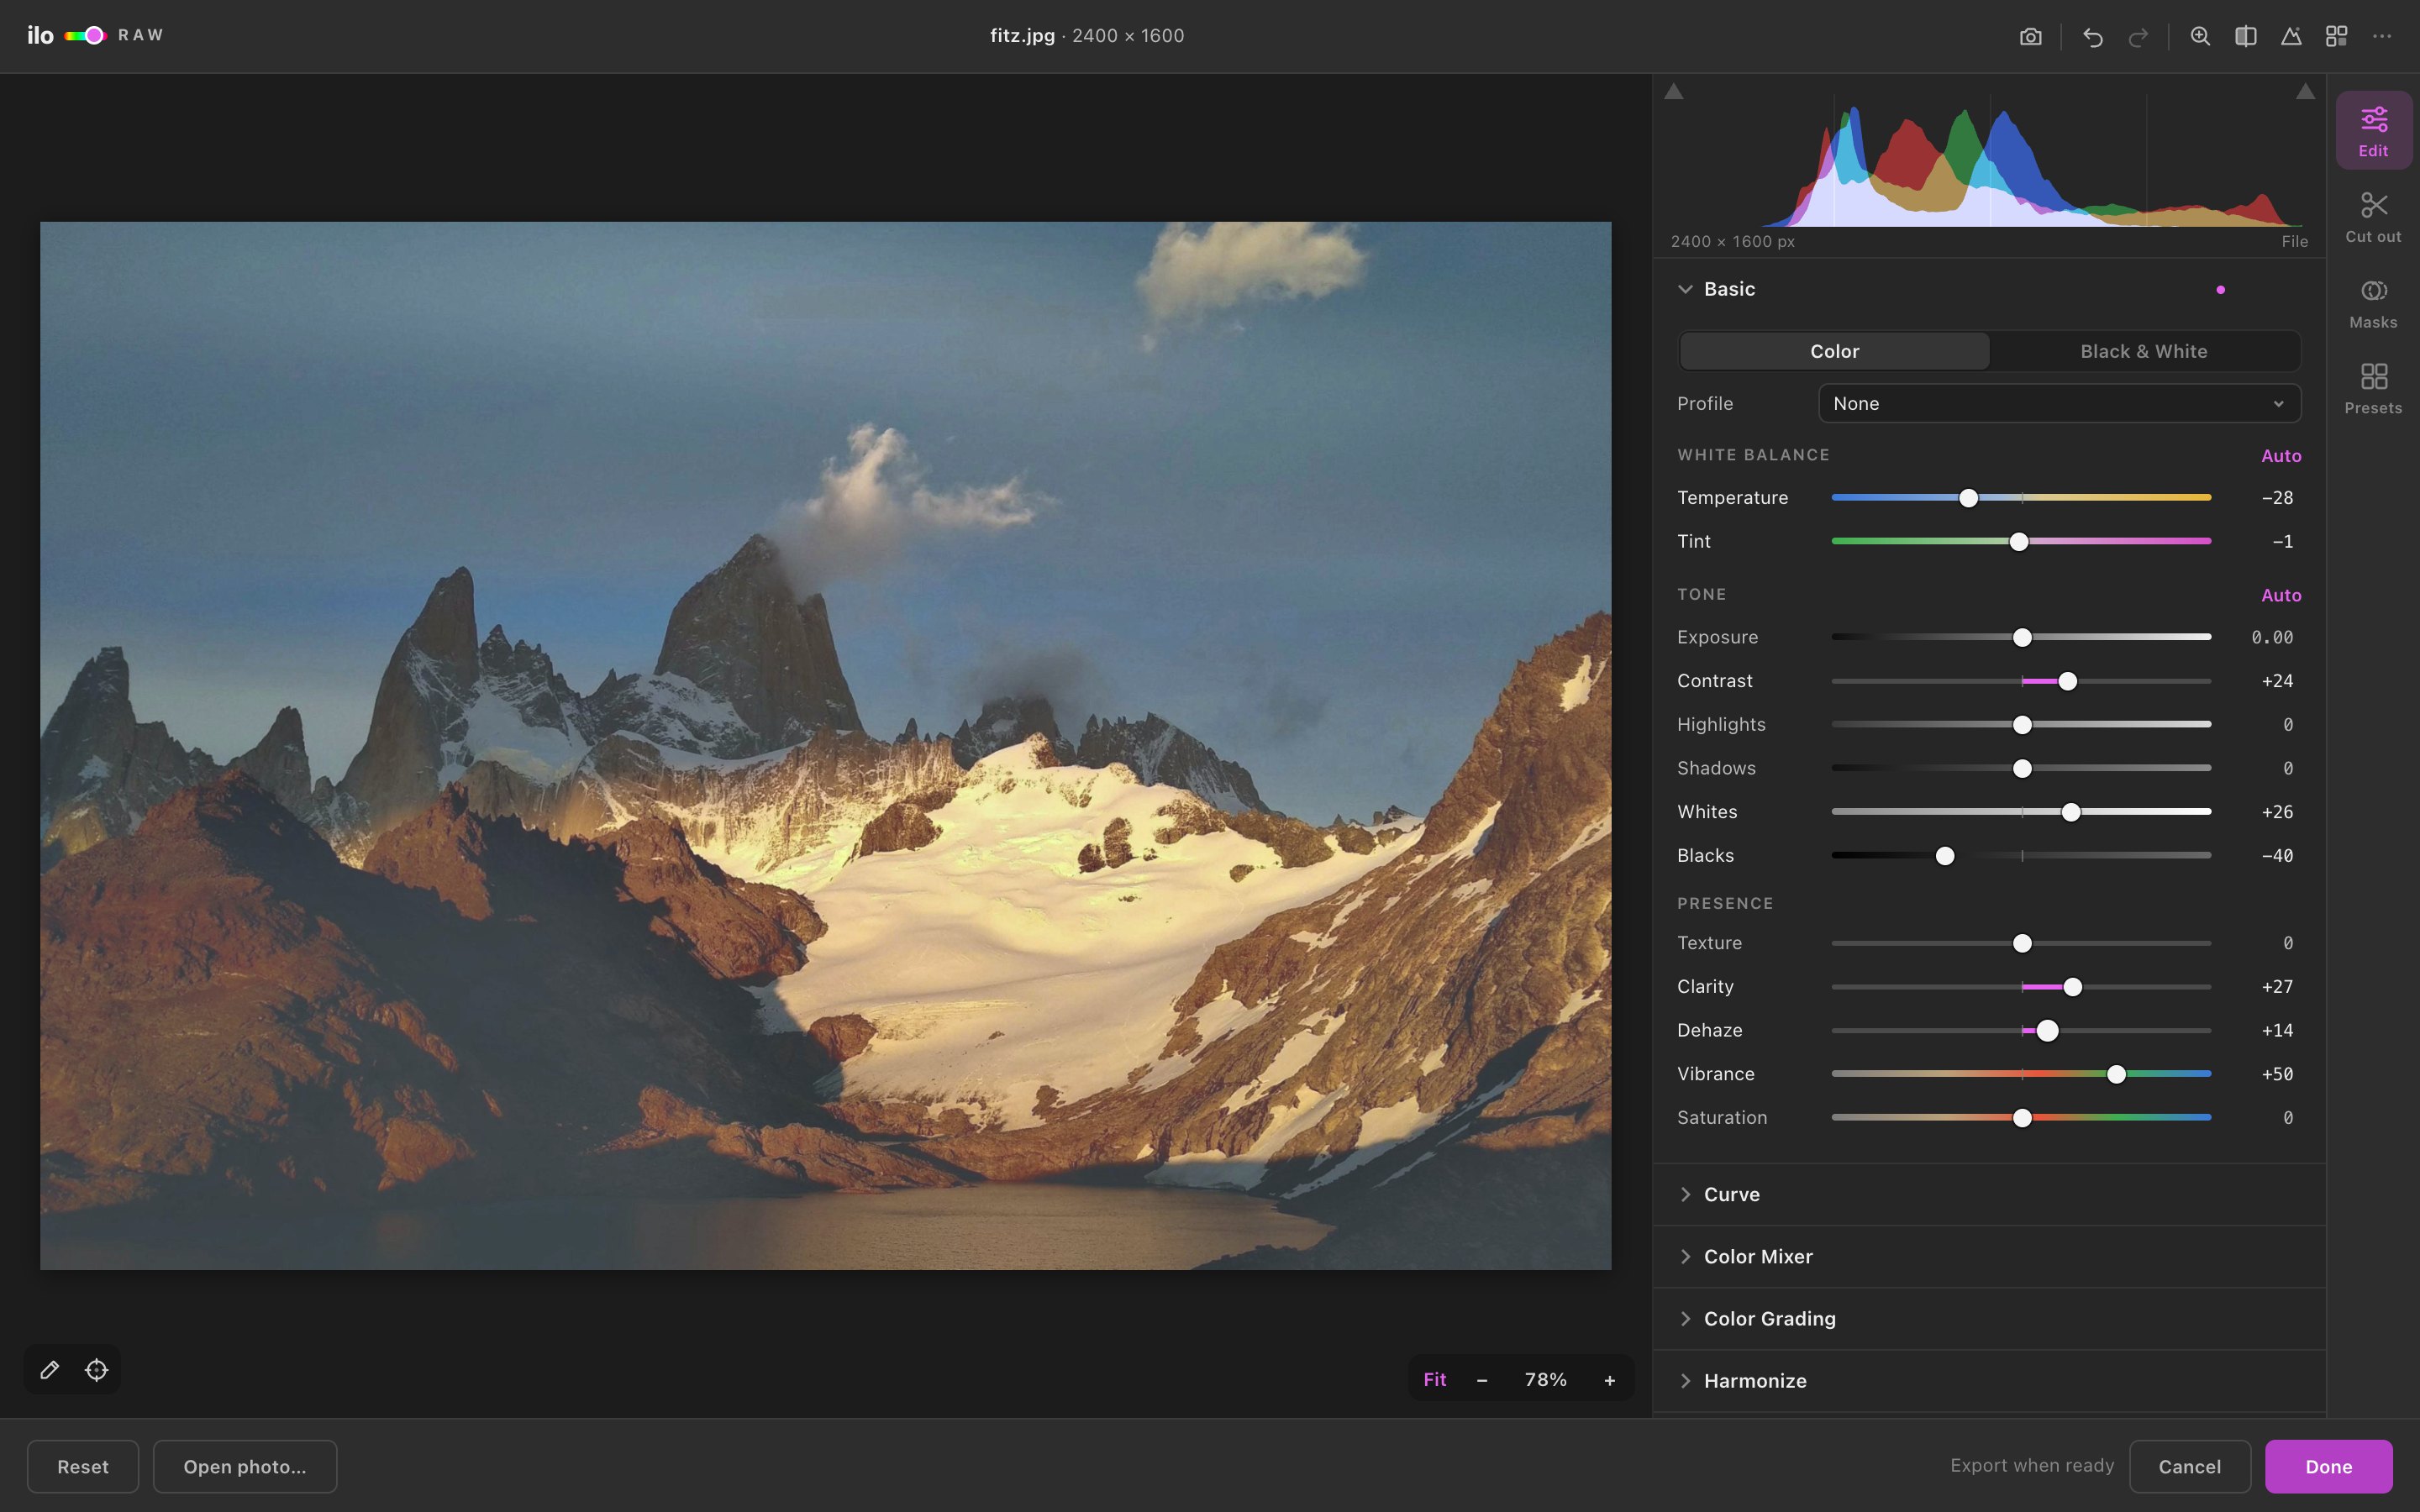
Task: Click Auto for White Balance
Action: click(2281, 456)
